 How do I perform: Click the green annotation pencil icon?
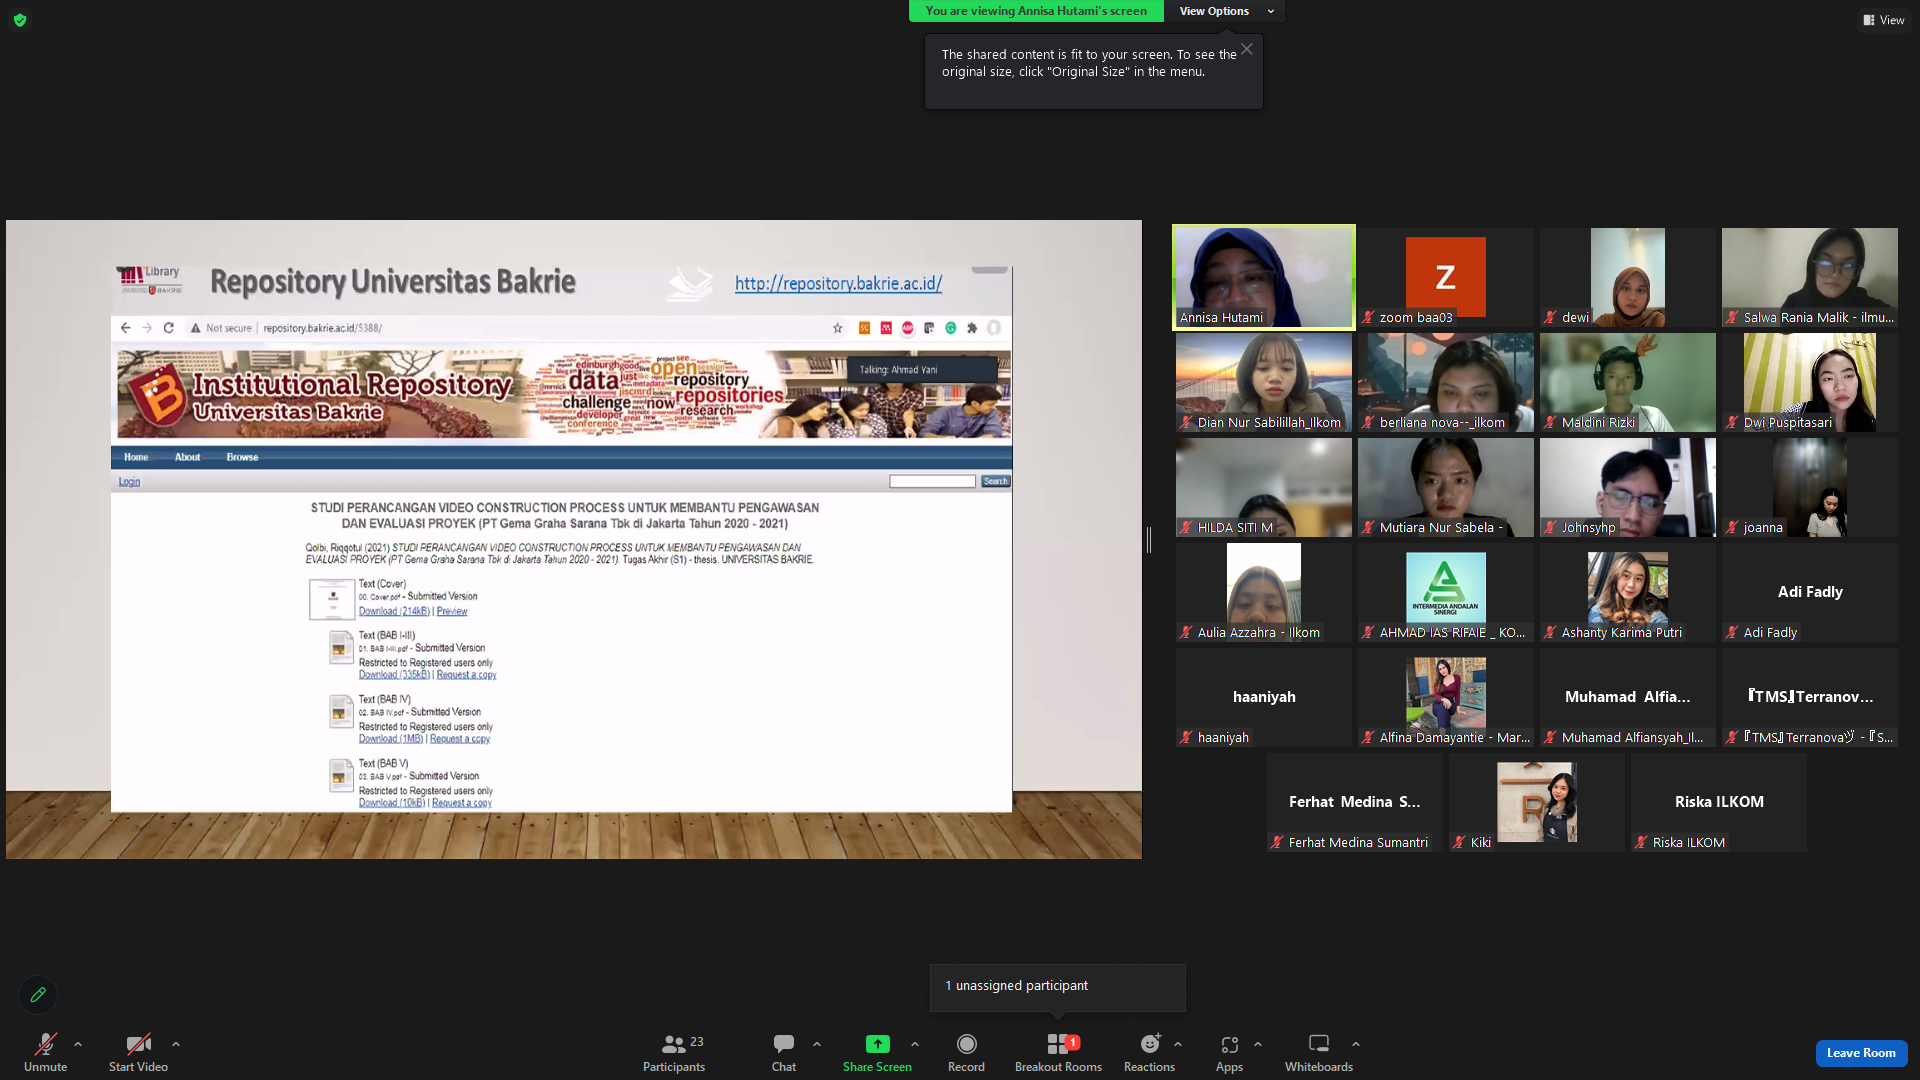38,995
